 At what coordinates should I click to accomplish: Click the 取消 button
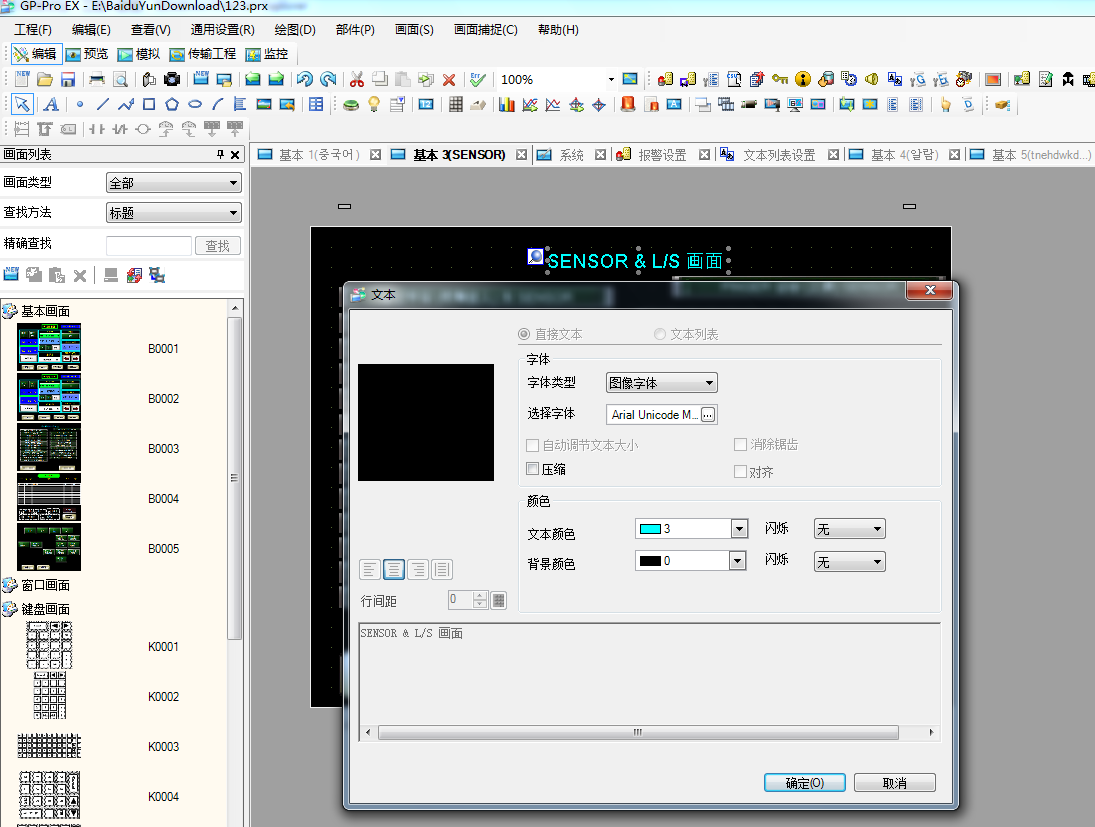coord(894,783)
